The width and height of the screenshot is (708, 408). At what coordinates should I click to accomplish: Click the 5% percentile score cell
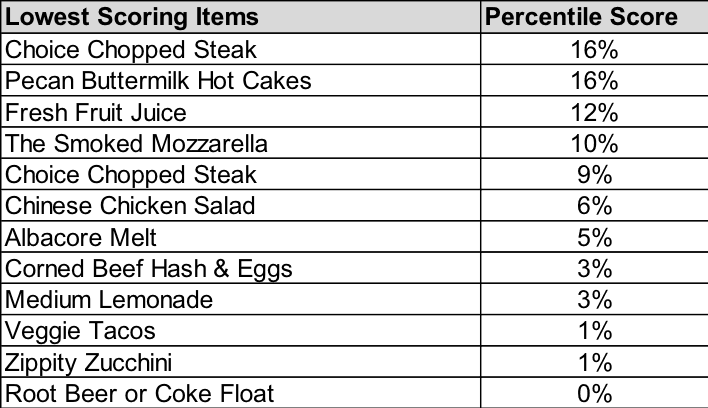(x=593, y=237)
